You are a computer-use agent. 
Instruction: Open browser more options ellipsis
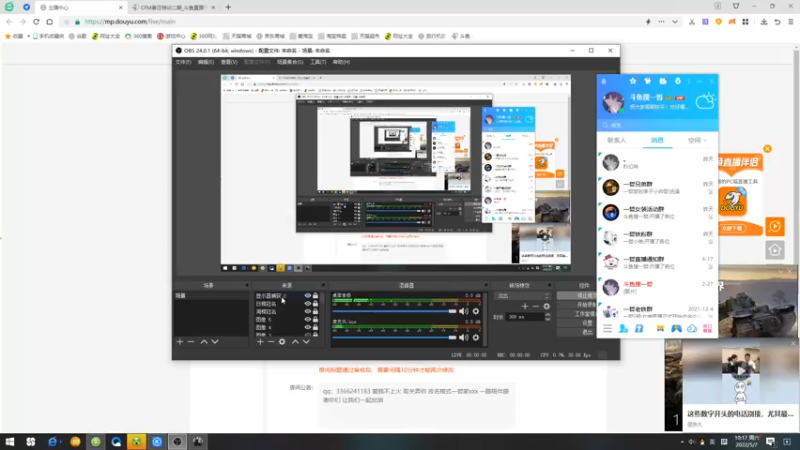661,21
